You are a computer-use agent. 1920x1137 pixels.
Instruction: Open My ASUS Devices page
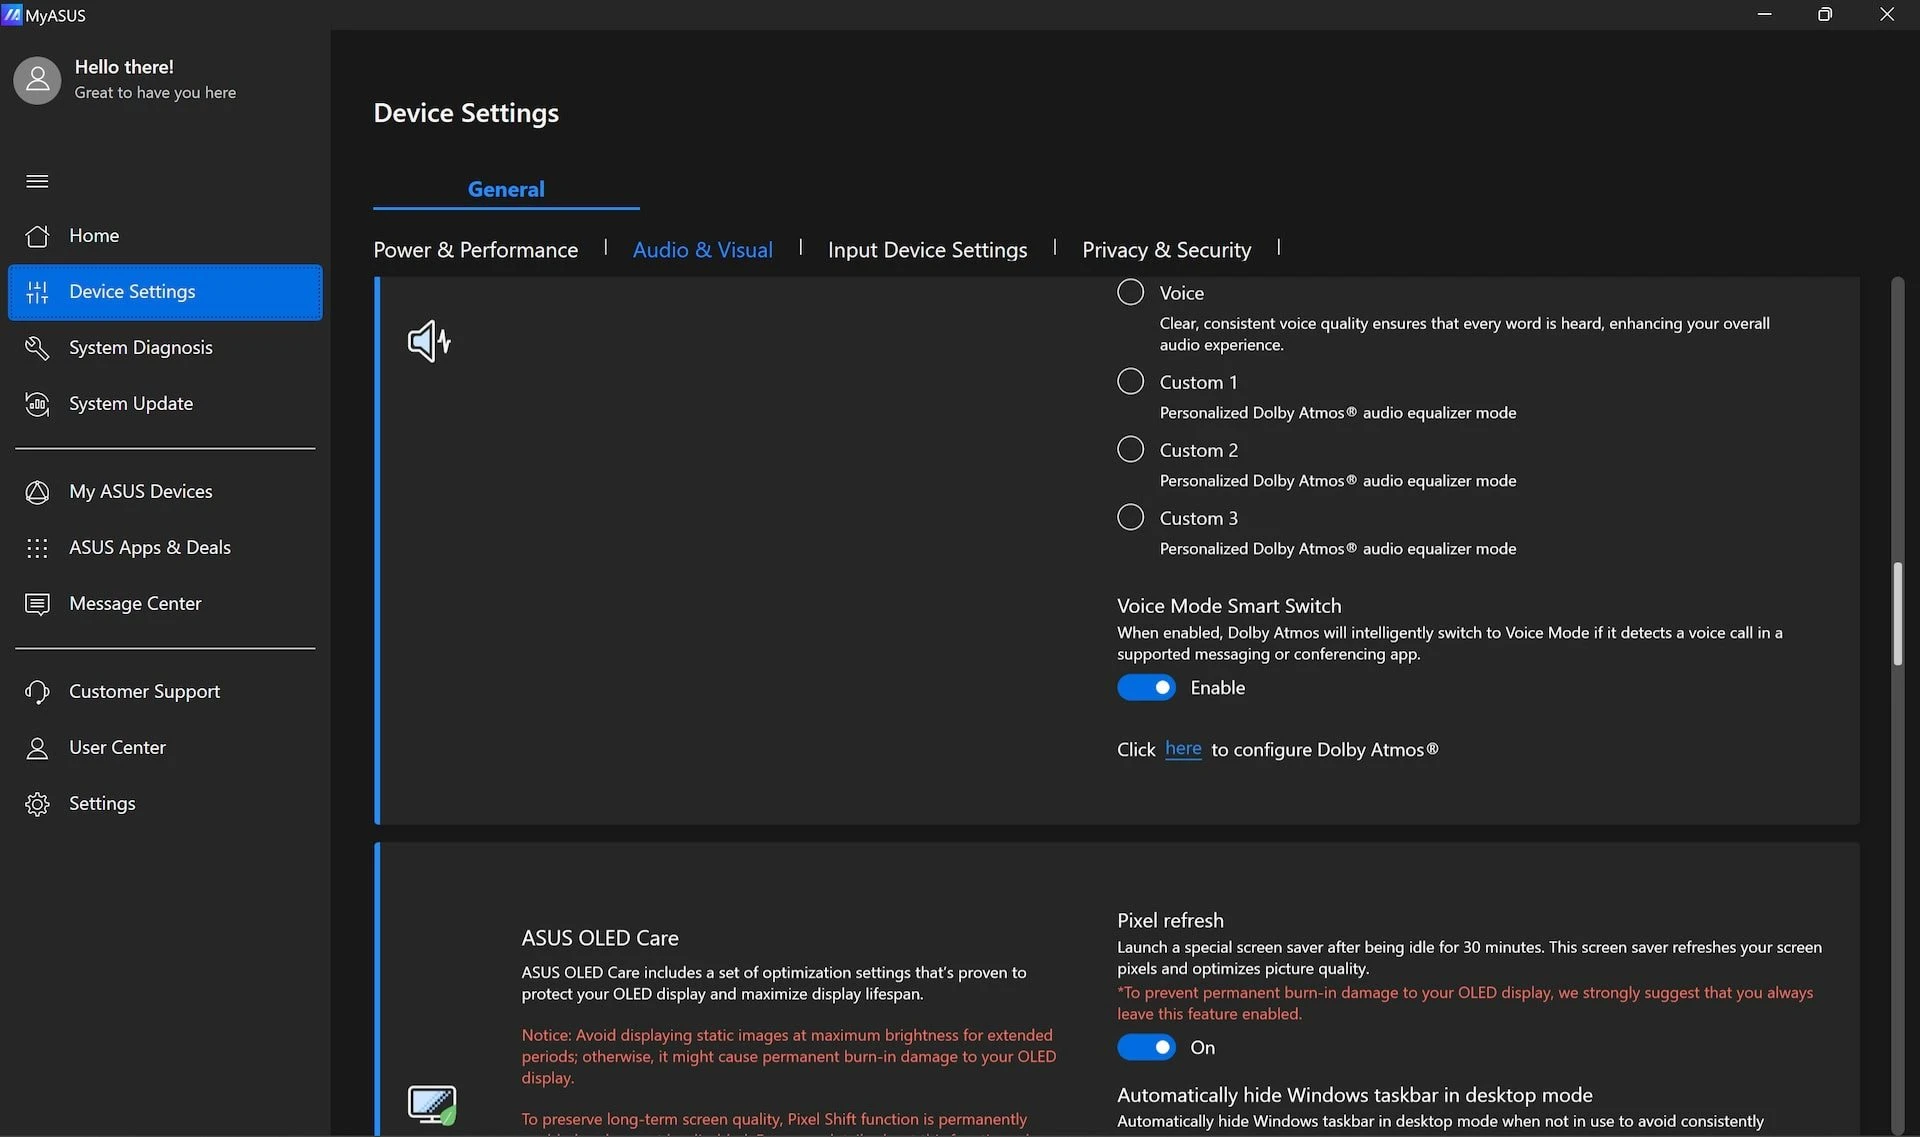pos(165,492)
